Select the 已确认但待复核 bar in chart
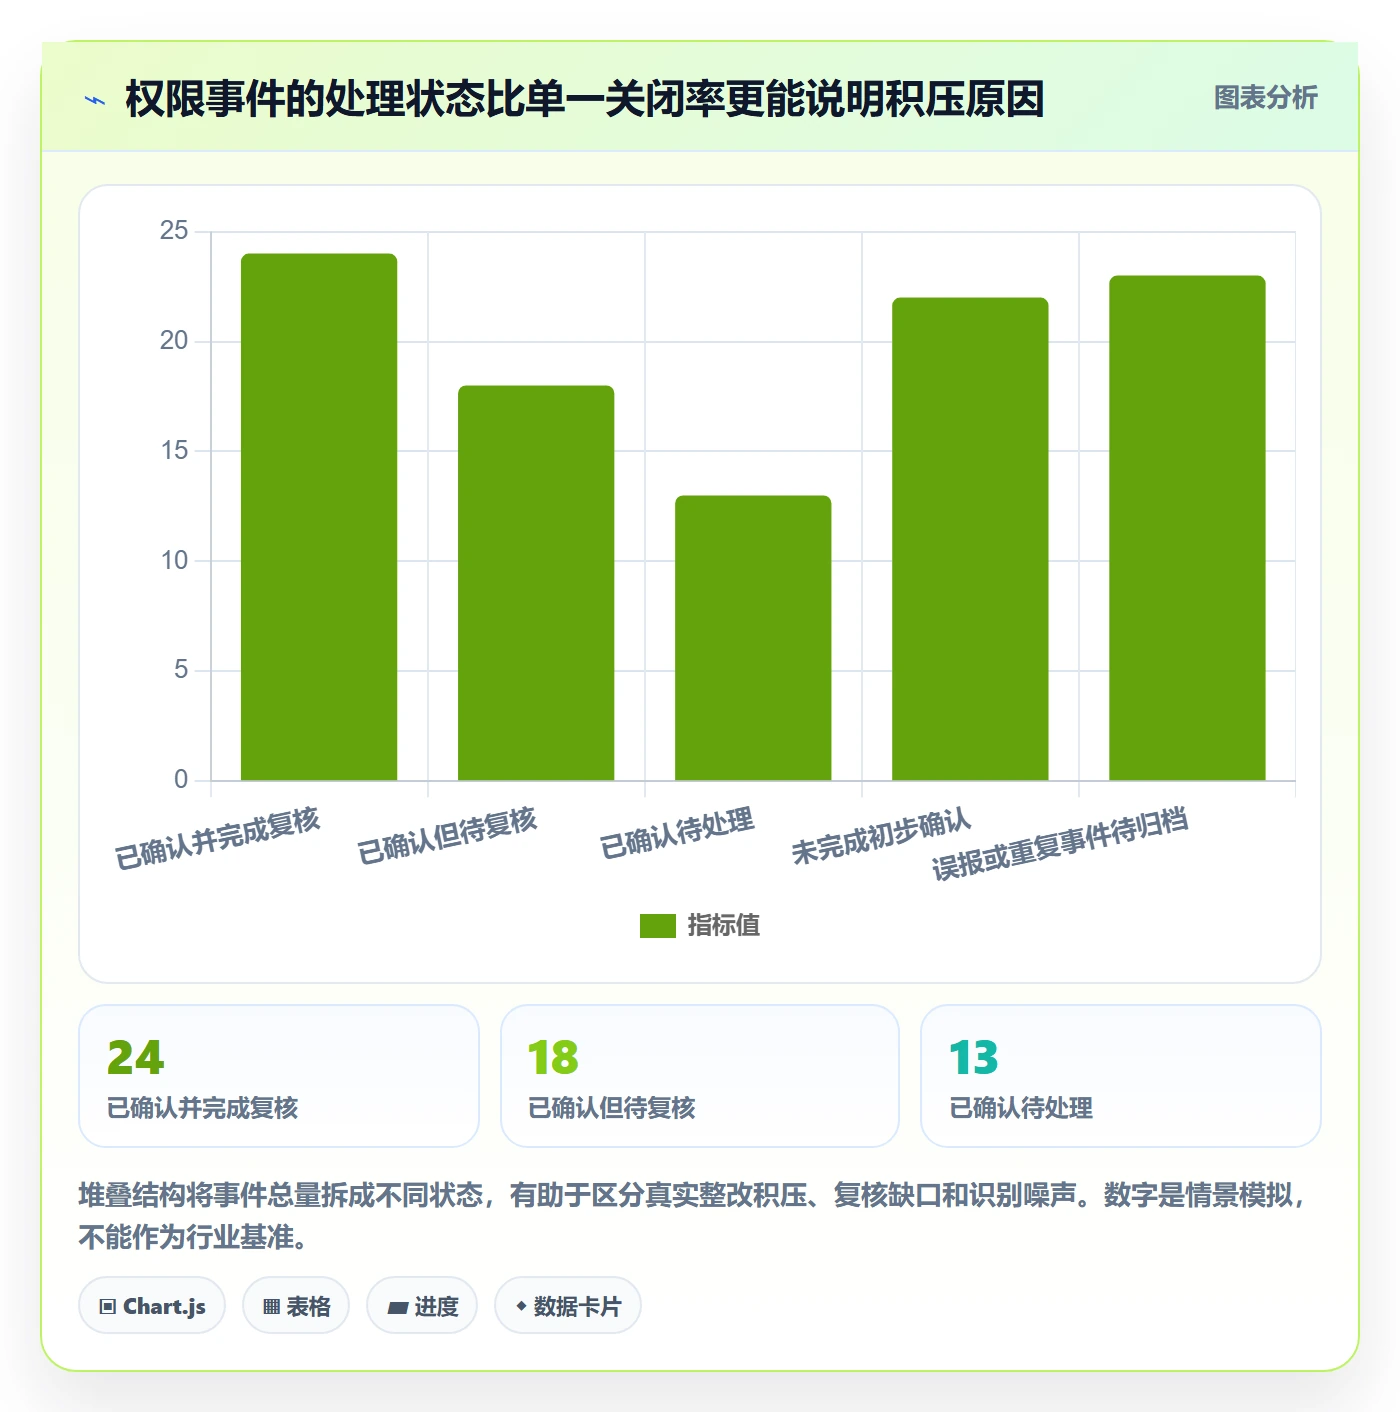The width and height of the screenshot is (1400, 1412). (536, 583)
